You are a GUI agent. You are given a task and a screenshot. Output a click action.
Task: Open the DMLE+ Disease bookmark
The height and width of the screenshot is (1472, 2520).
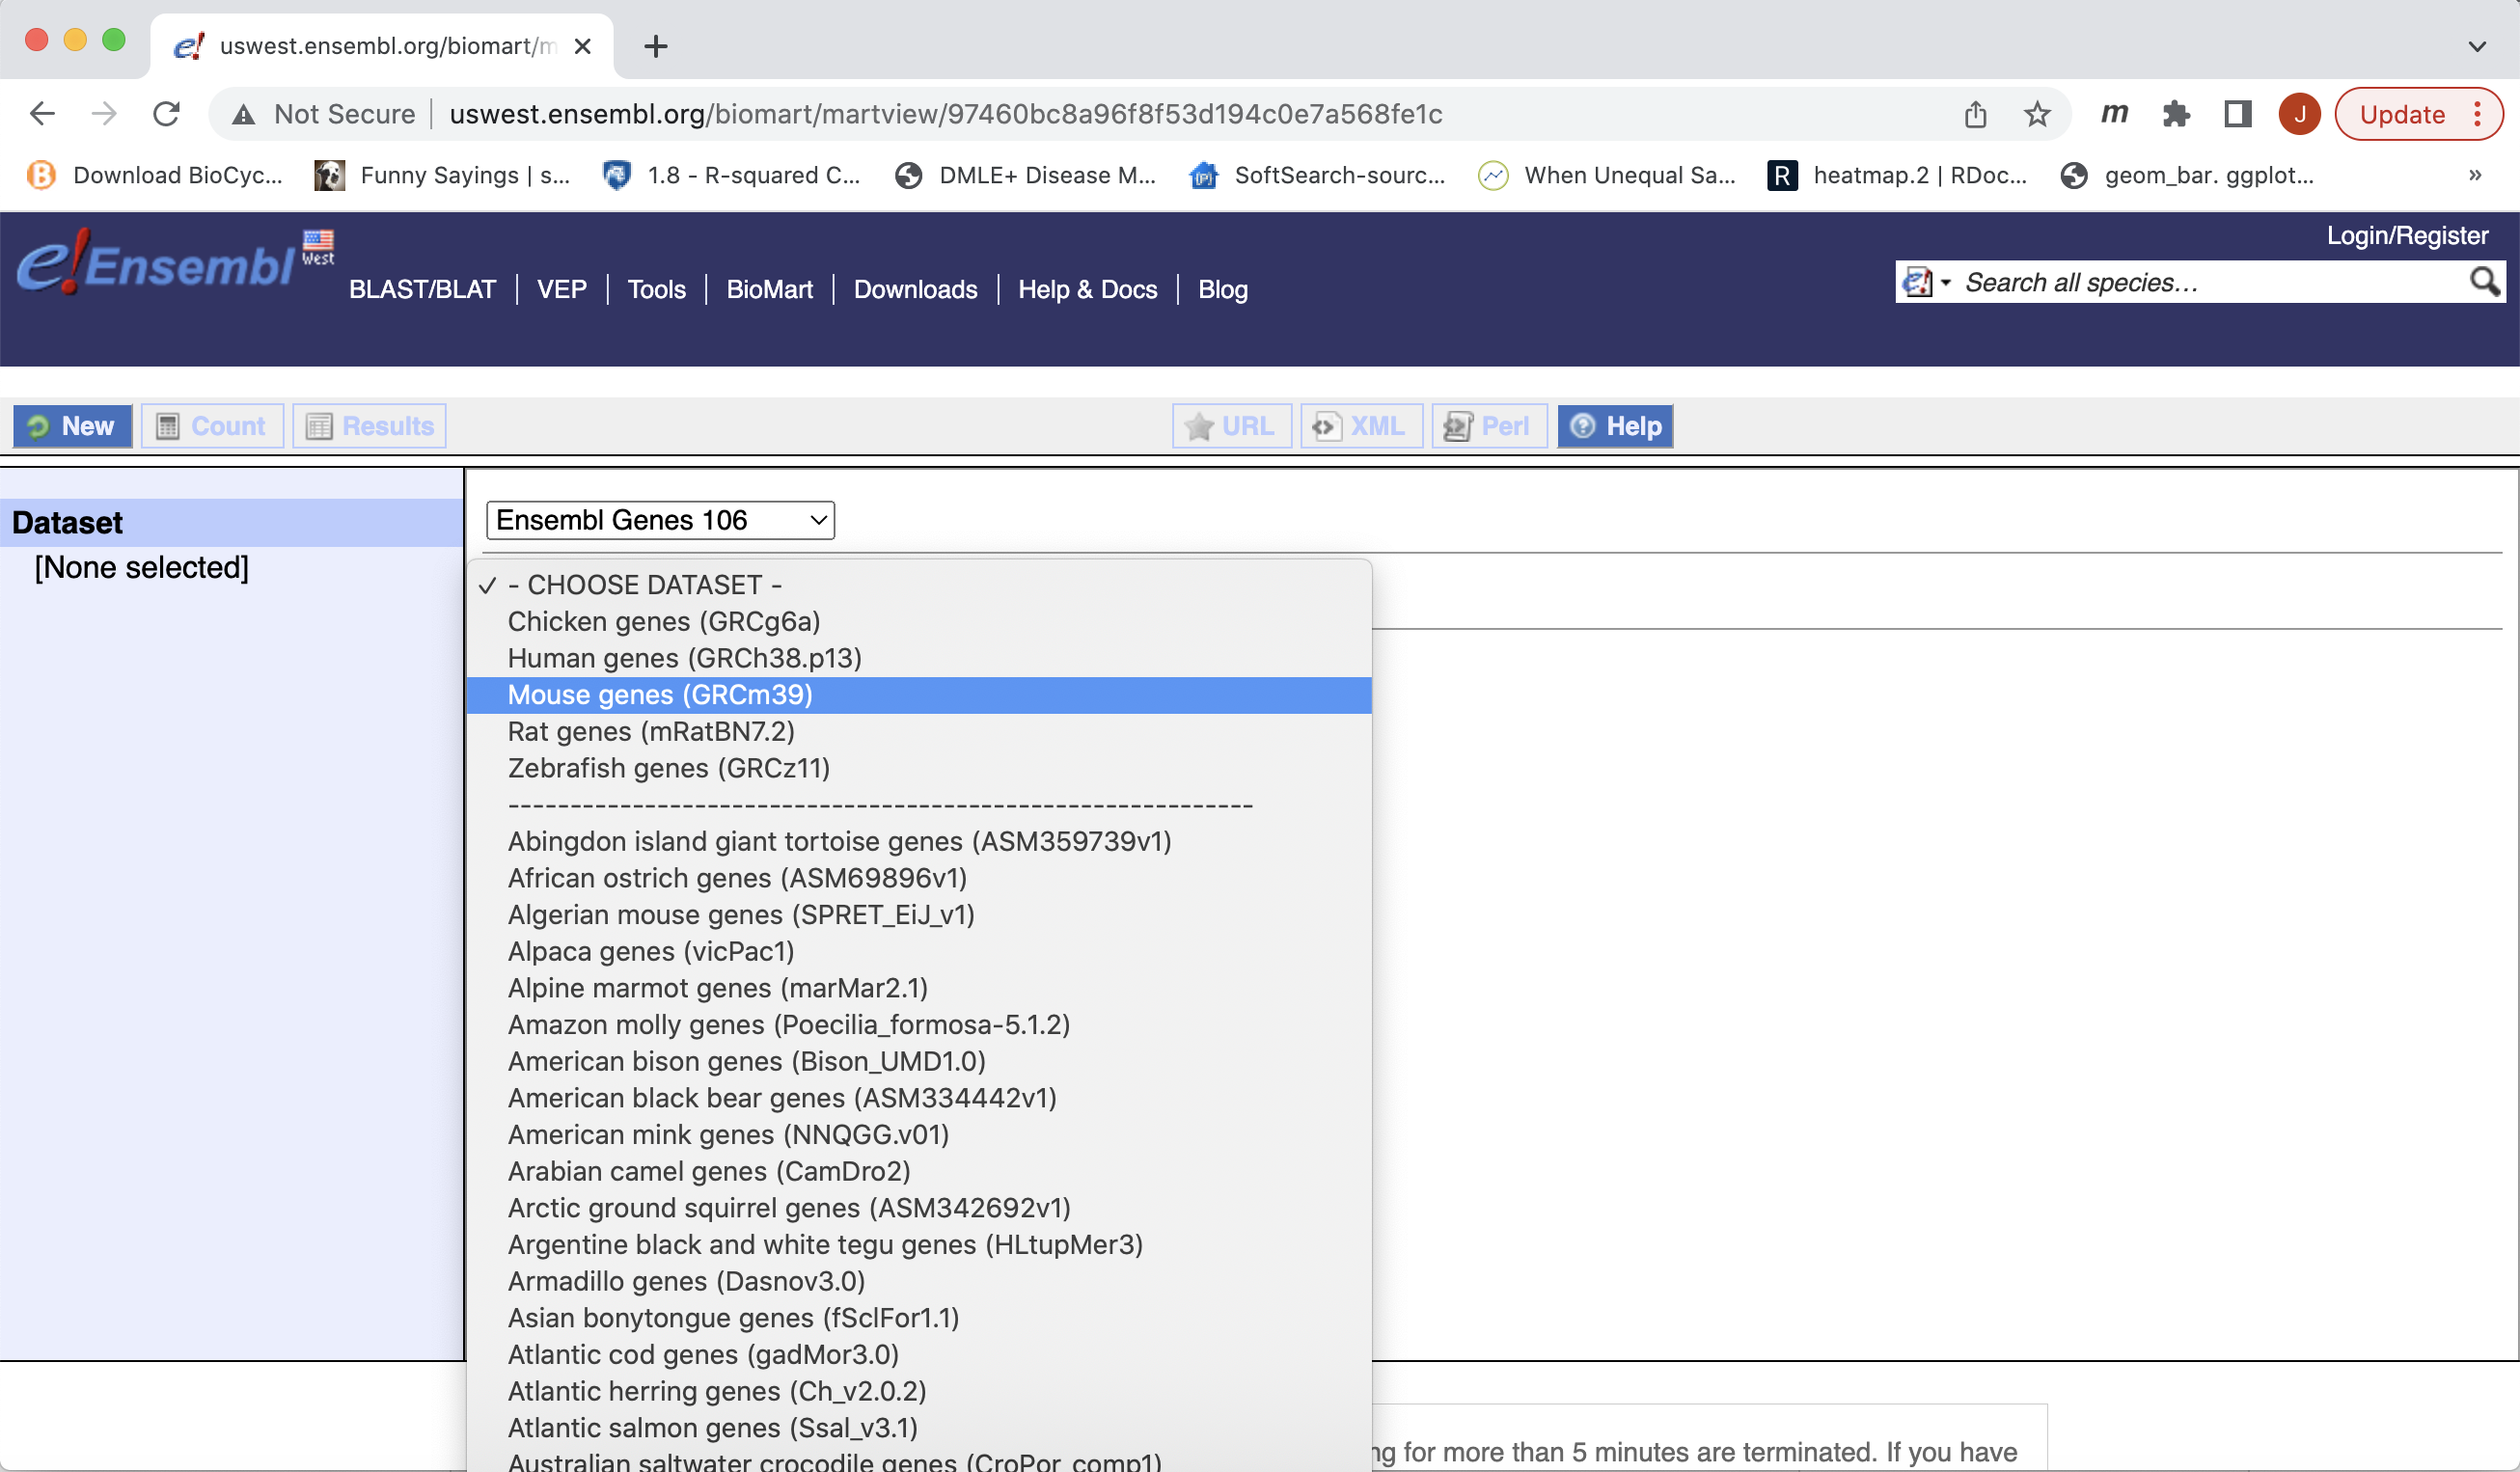pyautogui.click(x=1025, y=175)
